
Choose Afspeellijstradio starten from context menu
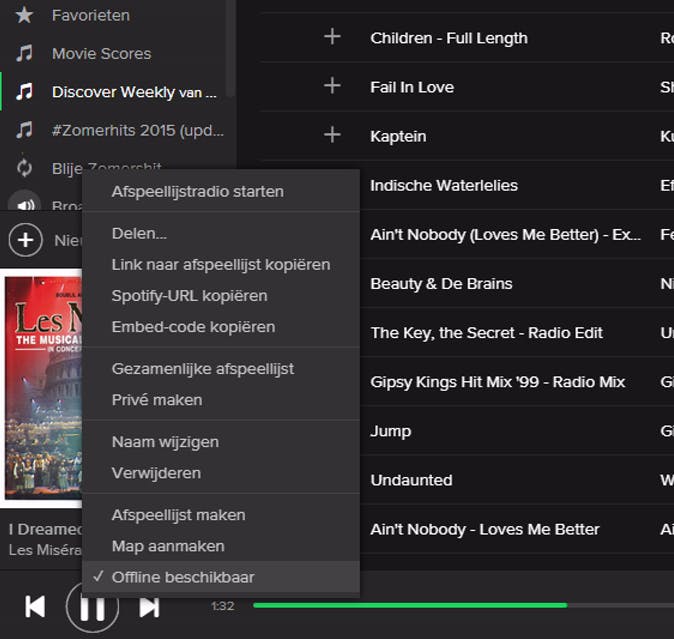click(x=221, y=192)
